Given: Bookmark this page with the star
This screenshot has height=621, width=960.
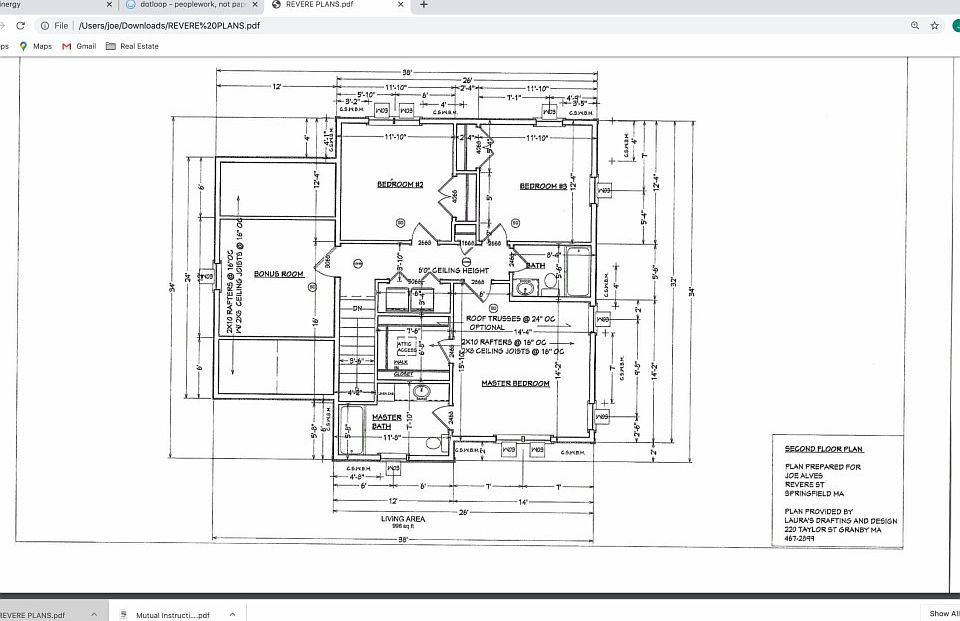Looking at the screenshot, I should 934,26.
